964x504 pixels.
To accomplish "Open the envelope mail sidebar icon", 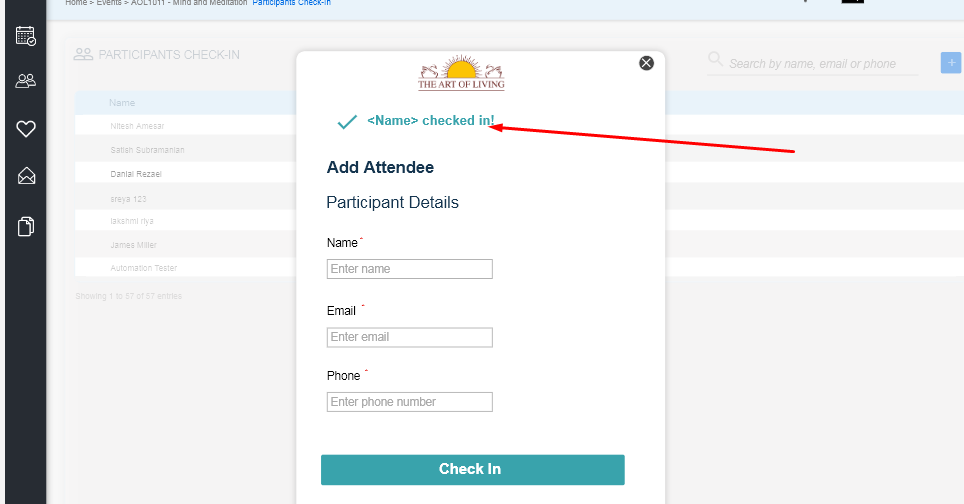I will pos(26,176).
